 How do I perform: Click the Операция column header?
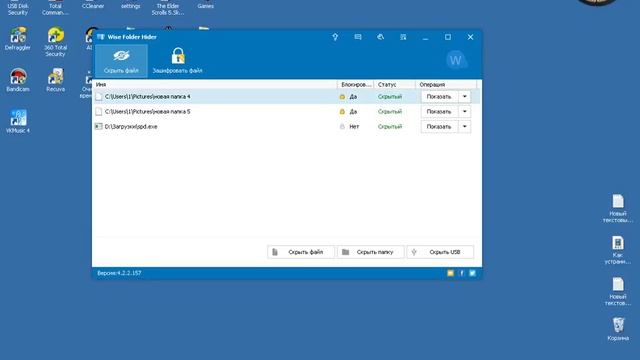coord(446,84)
